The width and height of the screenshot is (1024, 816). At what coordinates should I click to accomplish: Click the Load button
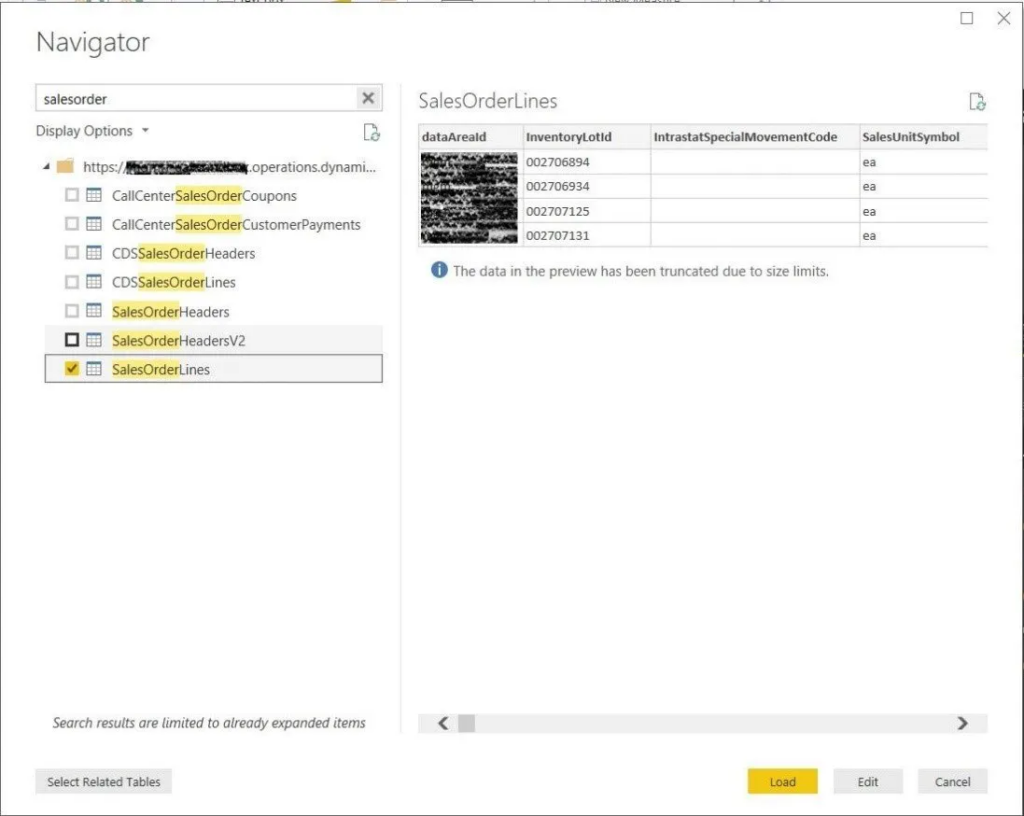pos(782,781)
